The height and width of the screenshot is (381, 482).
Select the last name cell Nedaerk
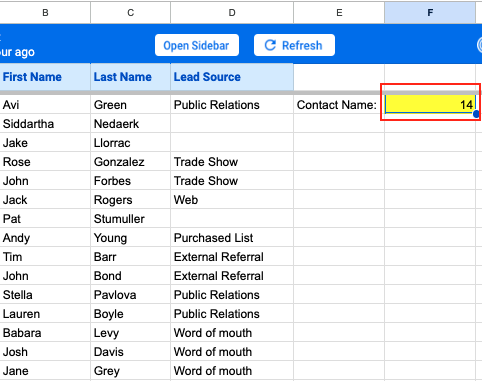130,124
